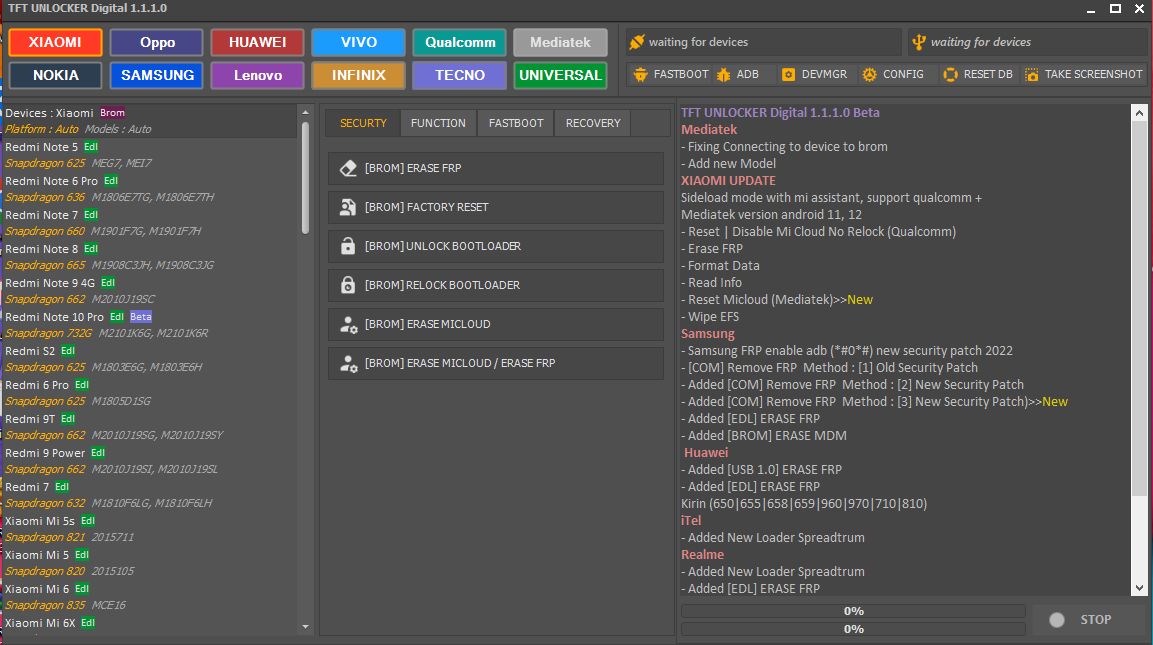Click the reset icon on FACTORY RESET
Image resolution: width=1153 pixels, height=645 pixels.
(x=348, y=207)
